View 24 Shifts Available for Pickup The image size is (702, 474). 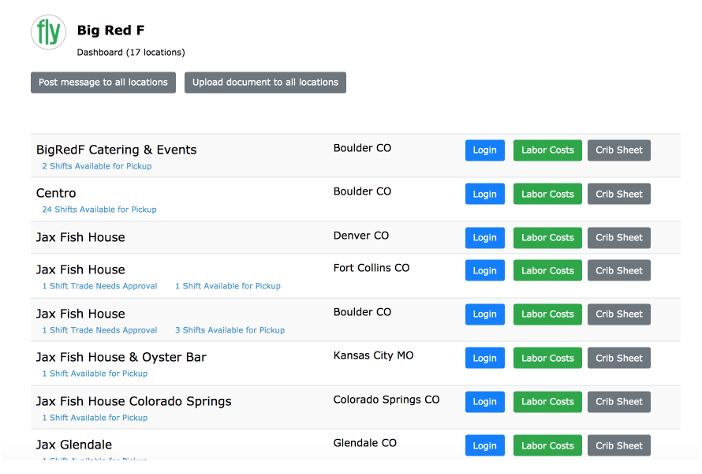point(99,209)
